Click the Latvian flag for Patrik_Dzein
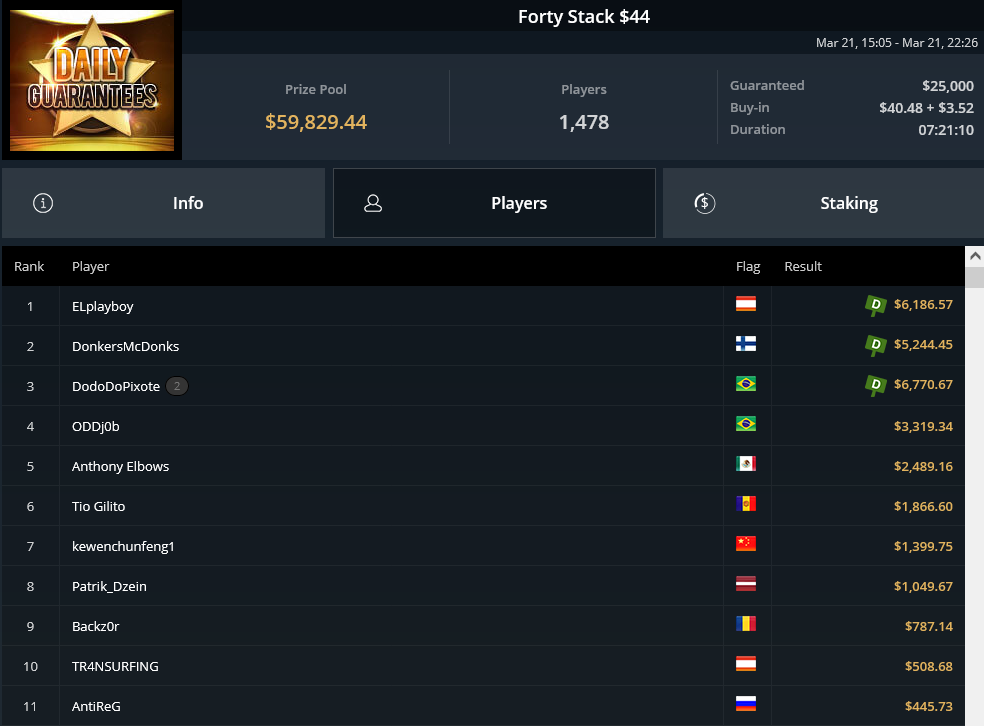This screenshot has height=726, width=984. point(746,584)
